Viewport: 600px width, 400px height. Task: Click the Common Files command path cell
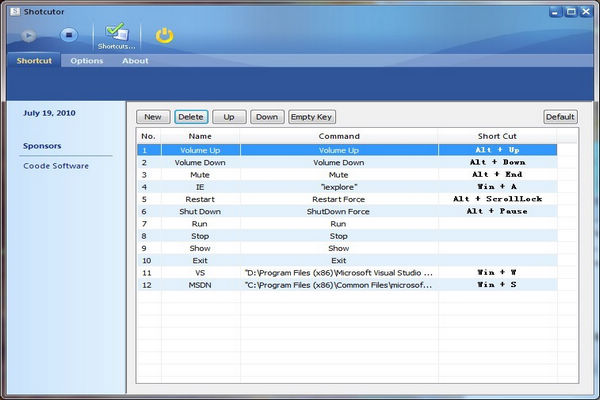coord(339,285)
